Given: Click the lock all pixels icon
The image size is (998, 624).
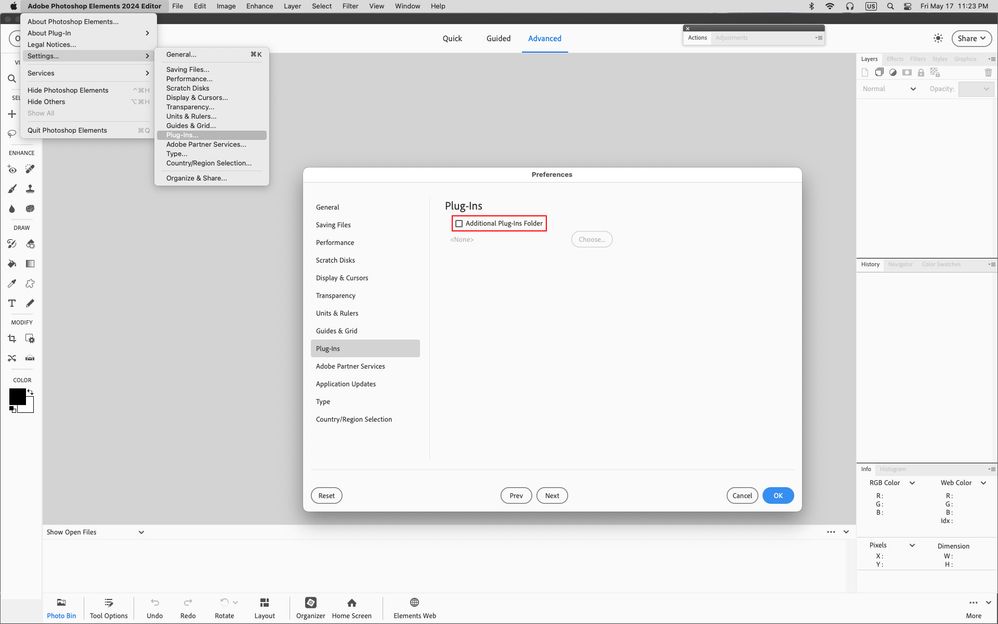Looking at the screenshot, I should coord(920,73).
